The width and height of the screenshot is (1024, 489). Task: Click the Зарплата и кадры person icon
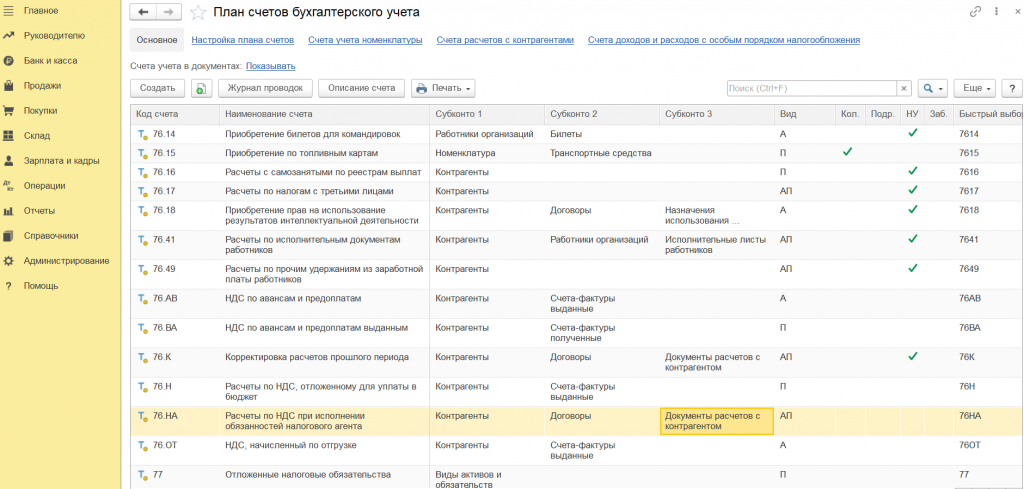coord(8,161)
